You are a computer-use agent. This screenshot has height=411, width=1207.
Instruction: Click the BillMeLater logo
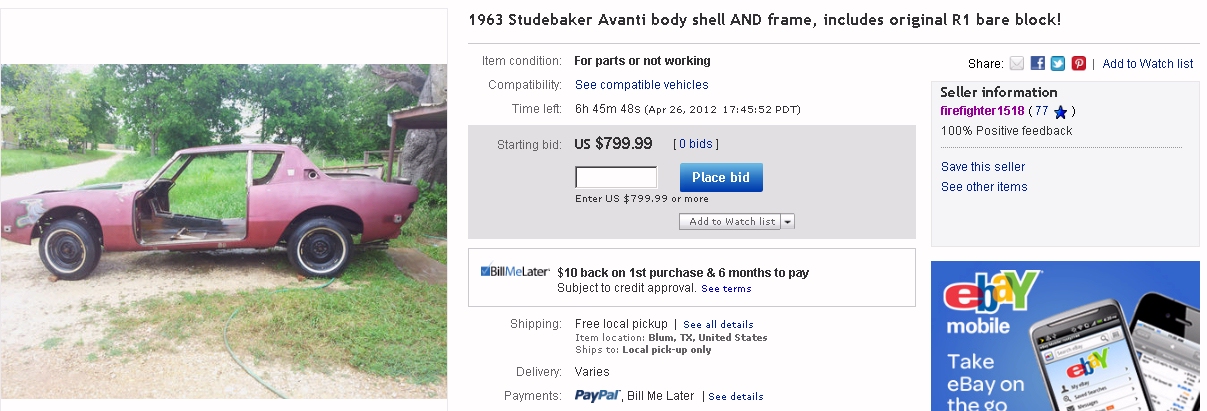pyautogui.click(x=514, y=272)
